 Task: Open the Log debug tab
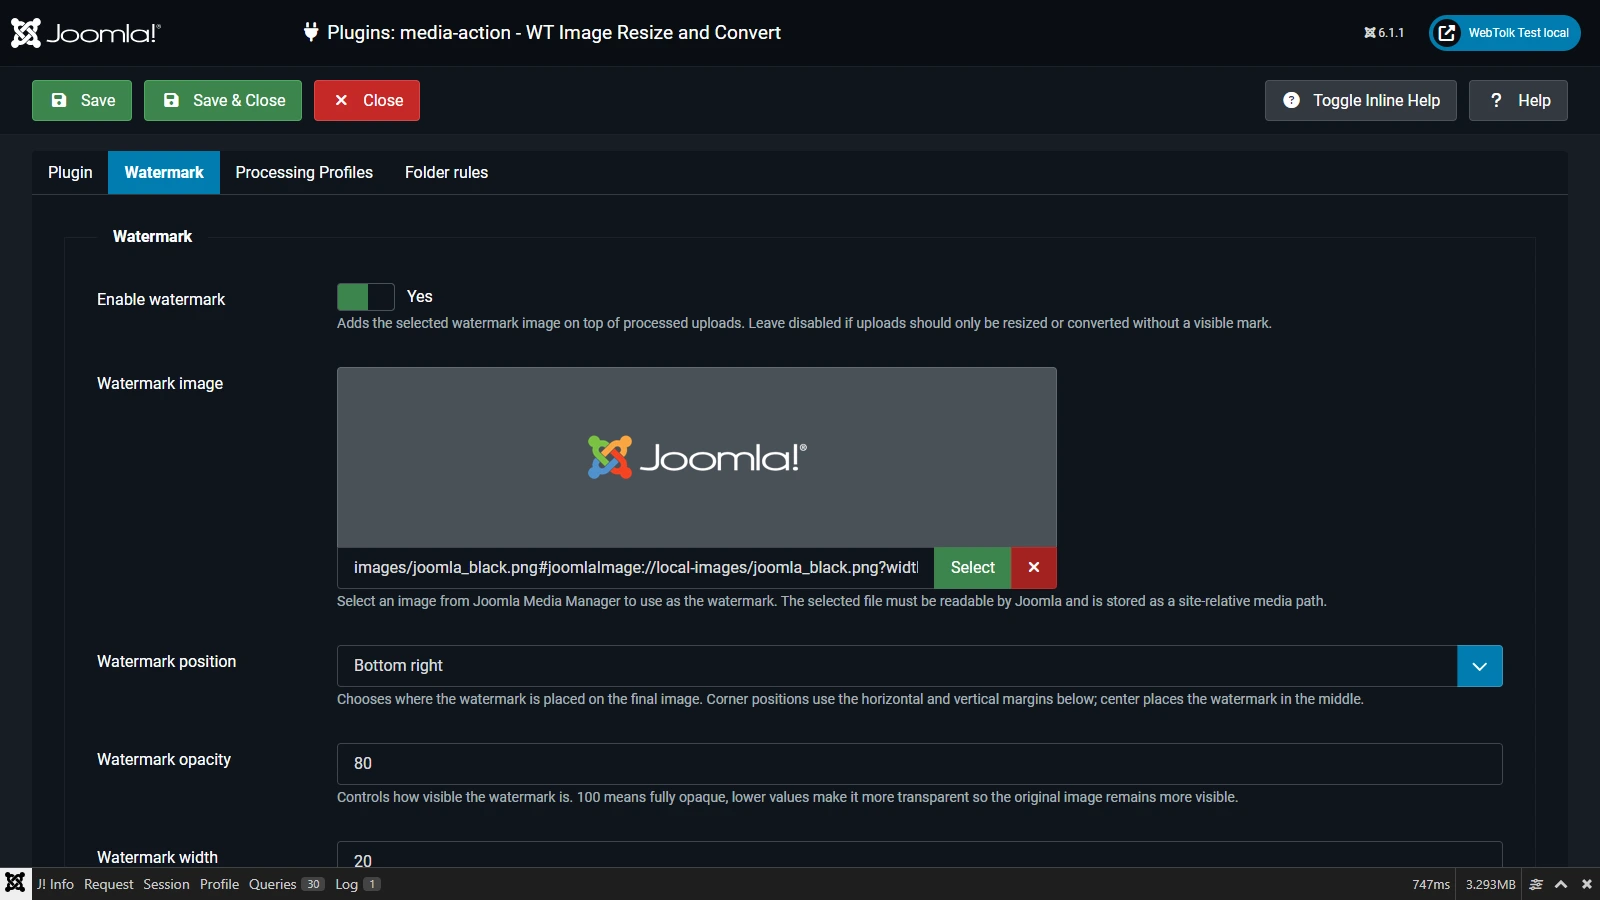tap(358, 884)
